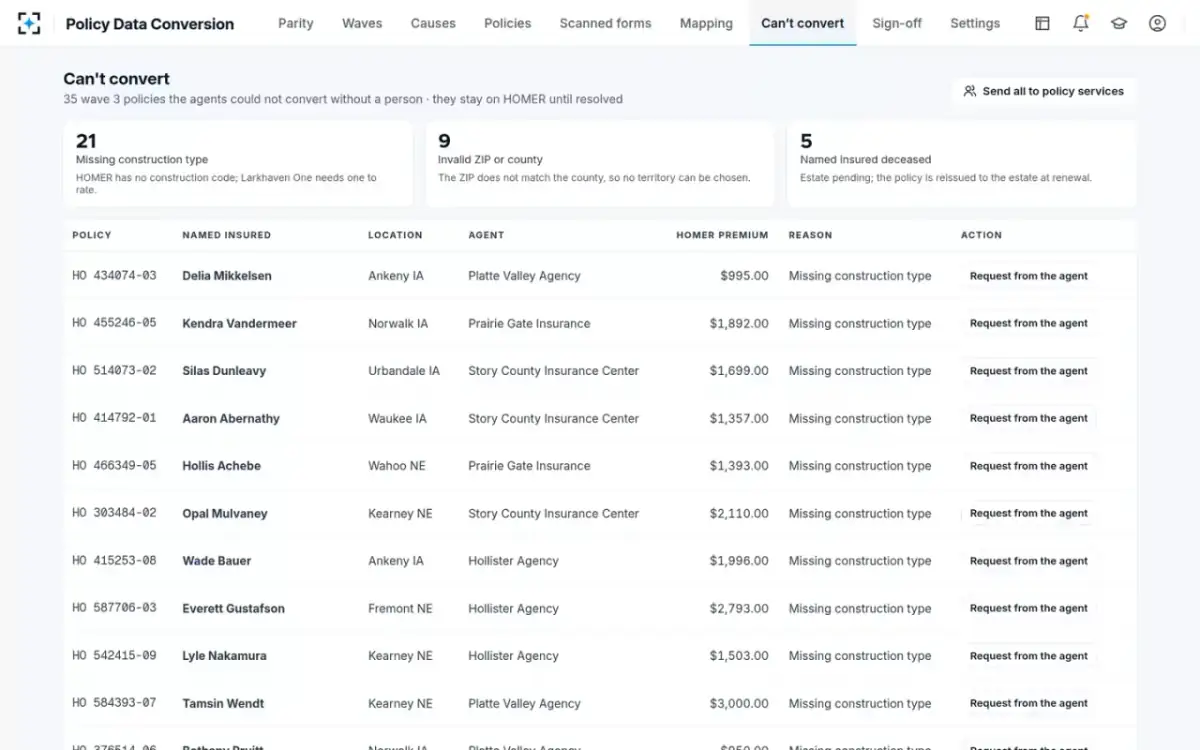
Task: Open the notifications bell
Action: pos(1081,23)
